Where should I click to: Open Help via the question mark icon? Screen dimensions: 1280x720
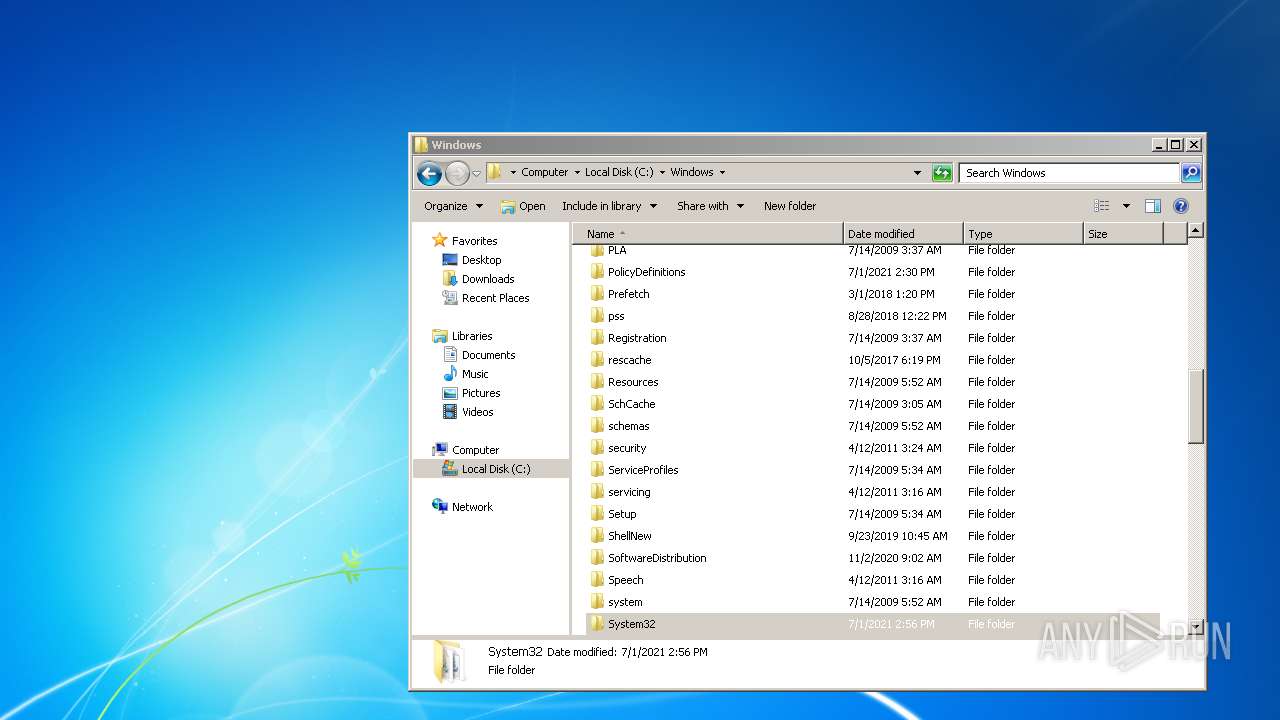coord(1181,206)
